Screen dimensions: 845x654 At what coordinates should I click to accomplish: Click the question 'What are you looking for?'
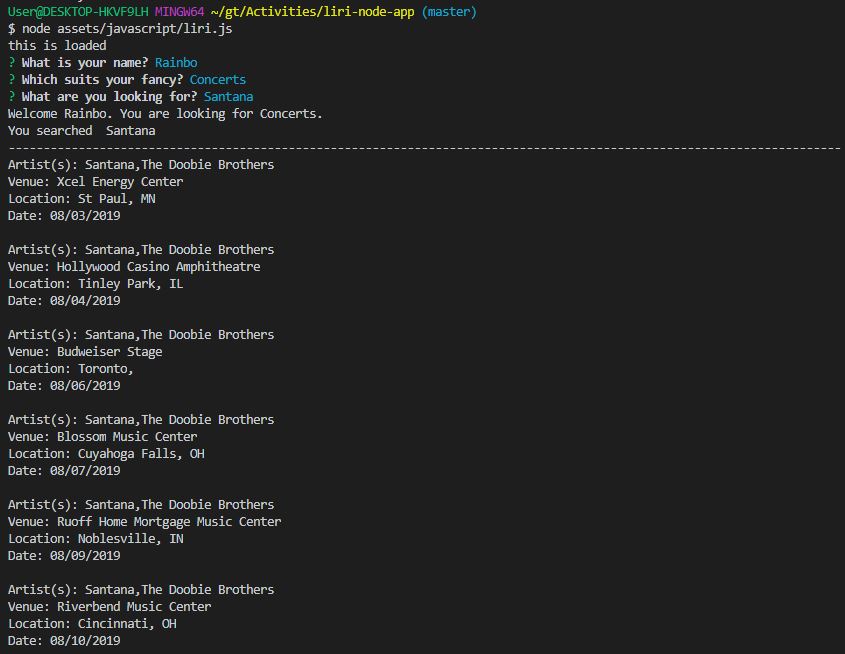tap(109, 97)
